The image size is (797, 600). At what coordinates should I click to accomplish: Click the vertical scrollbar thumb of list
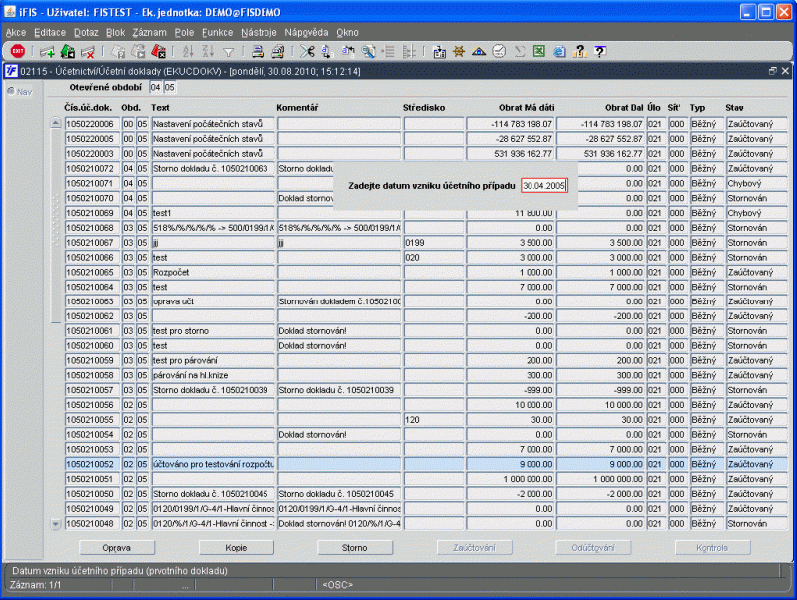[56, 226]
